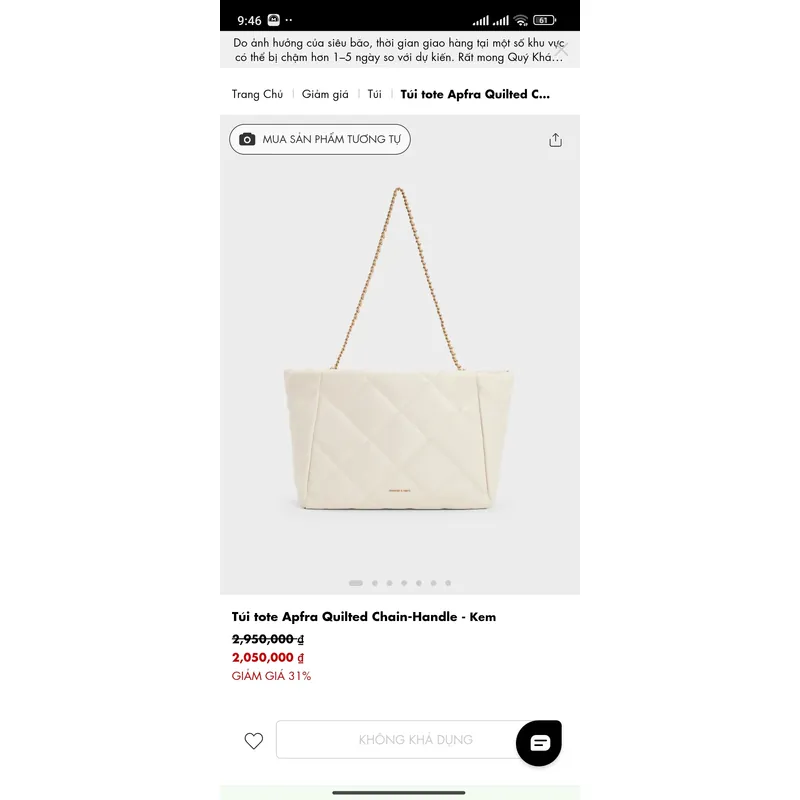Jump to second product image dot

click(375, 583)
